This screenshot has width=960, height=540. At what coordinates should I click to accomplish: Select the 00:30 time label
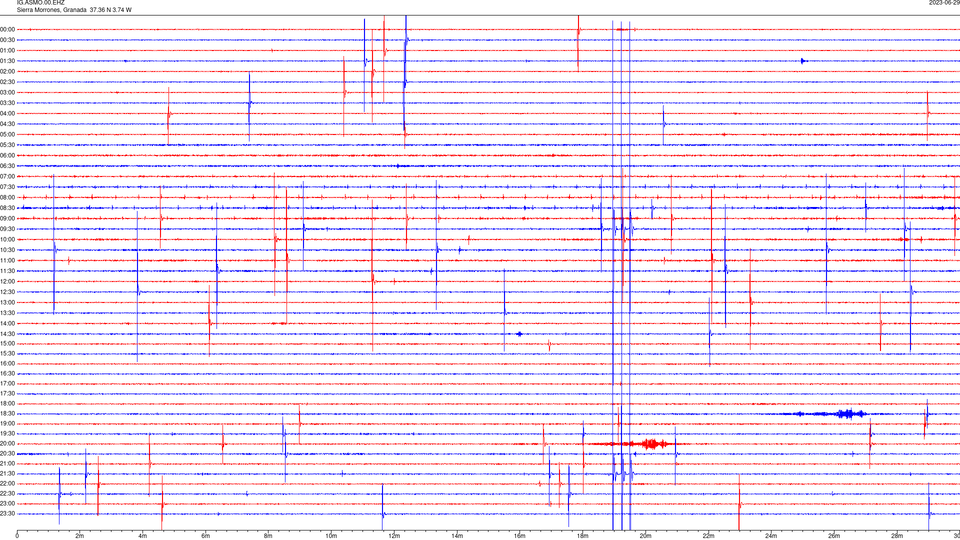[7, 40]
